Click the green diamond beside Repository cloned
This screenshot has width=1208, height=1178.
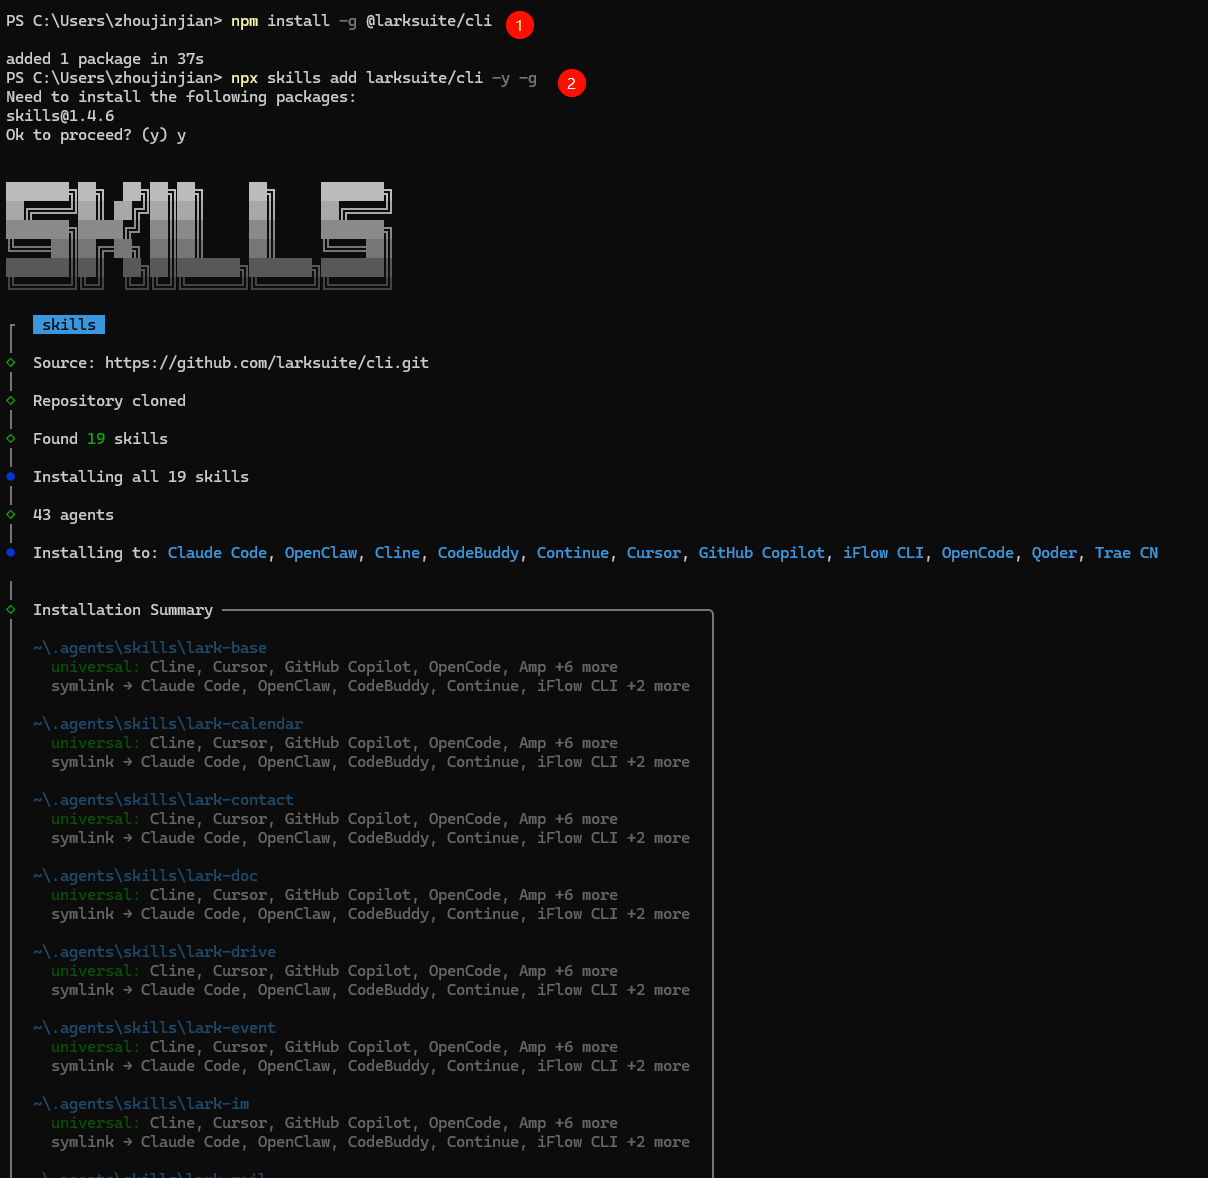[11, 400]
